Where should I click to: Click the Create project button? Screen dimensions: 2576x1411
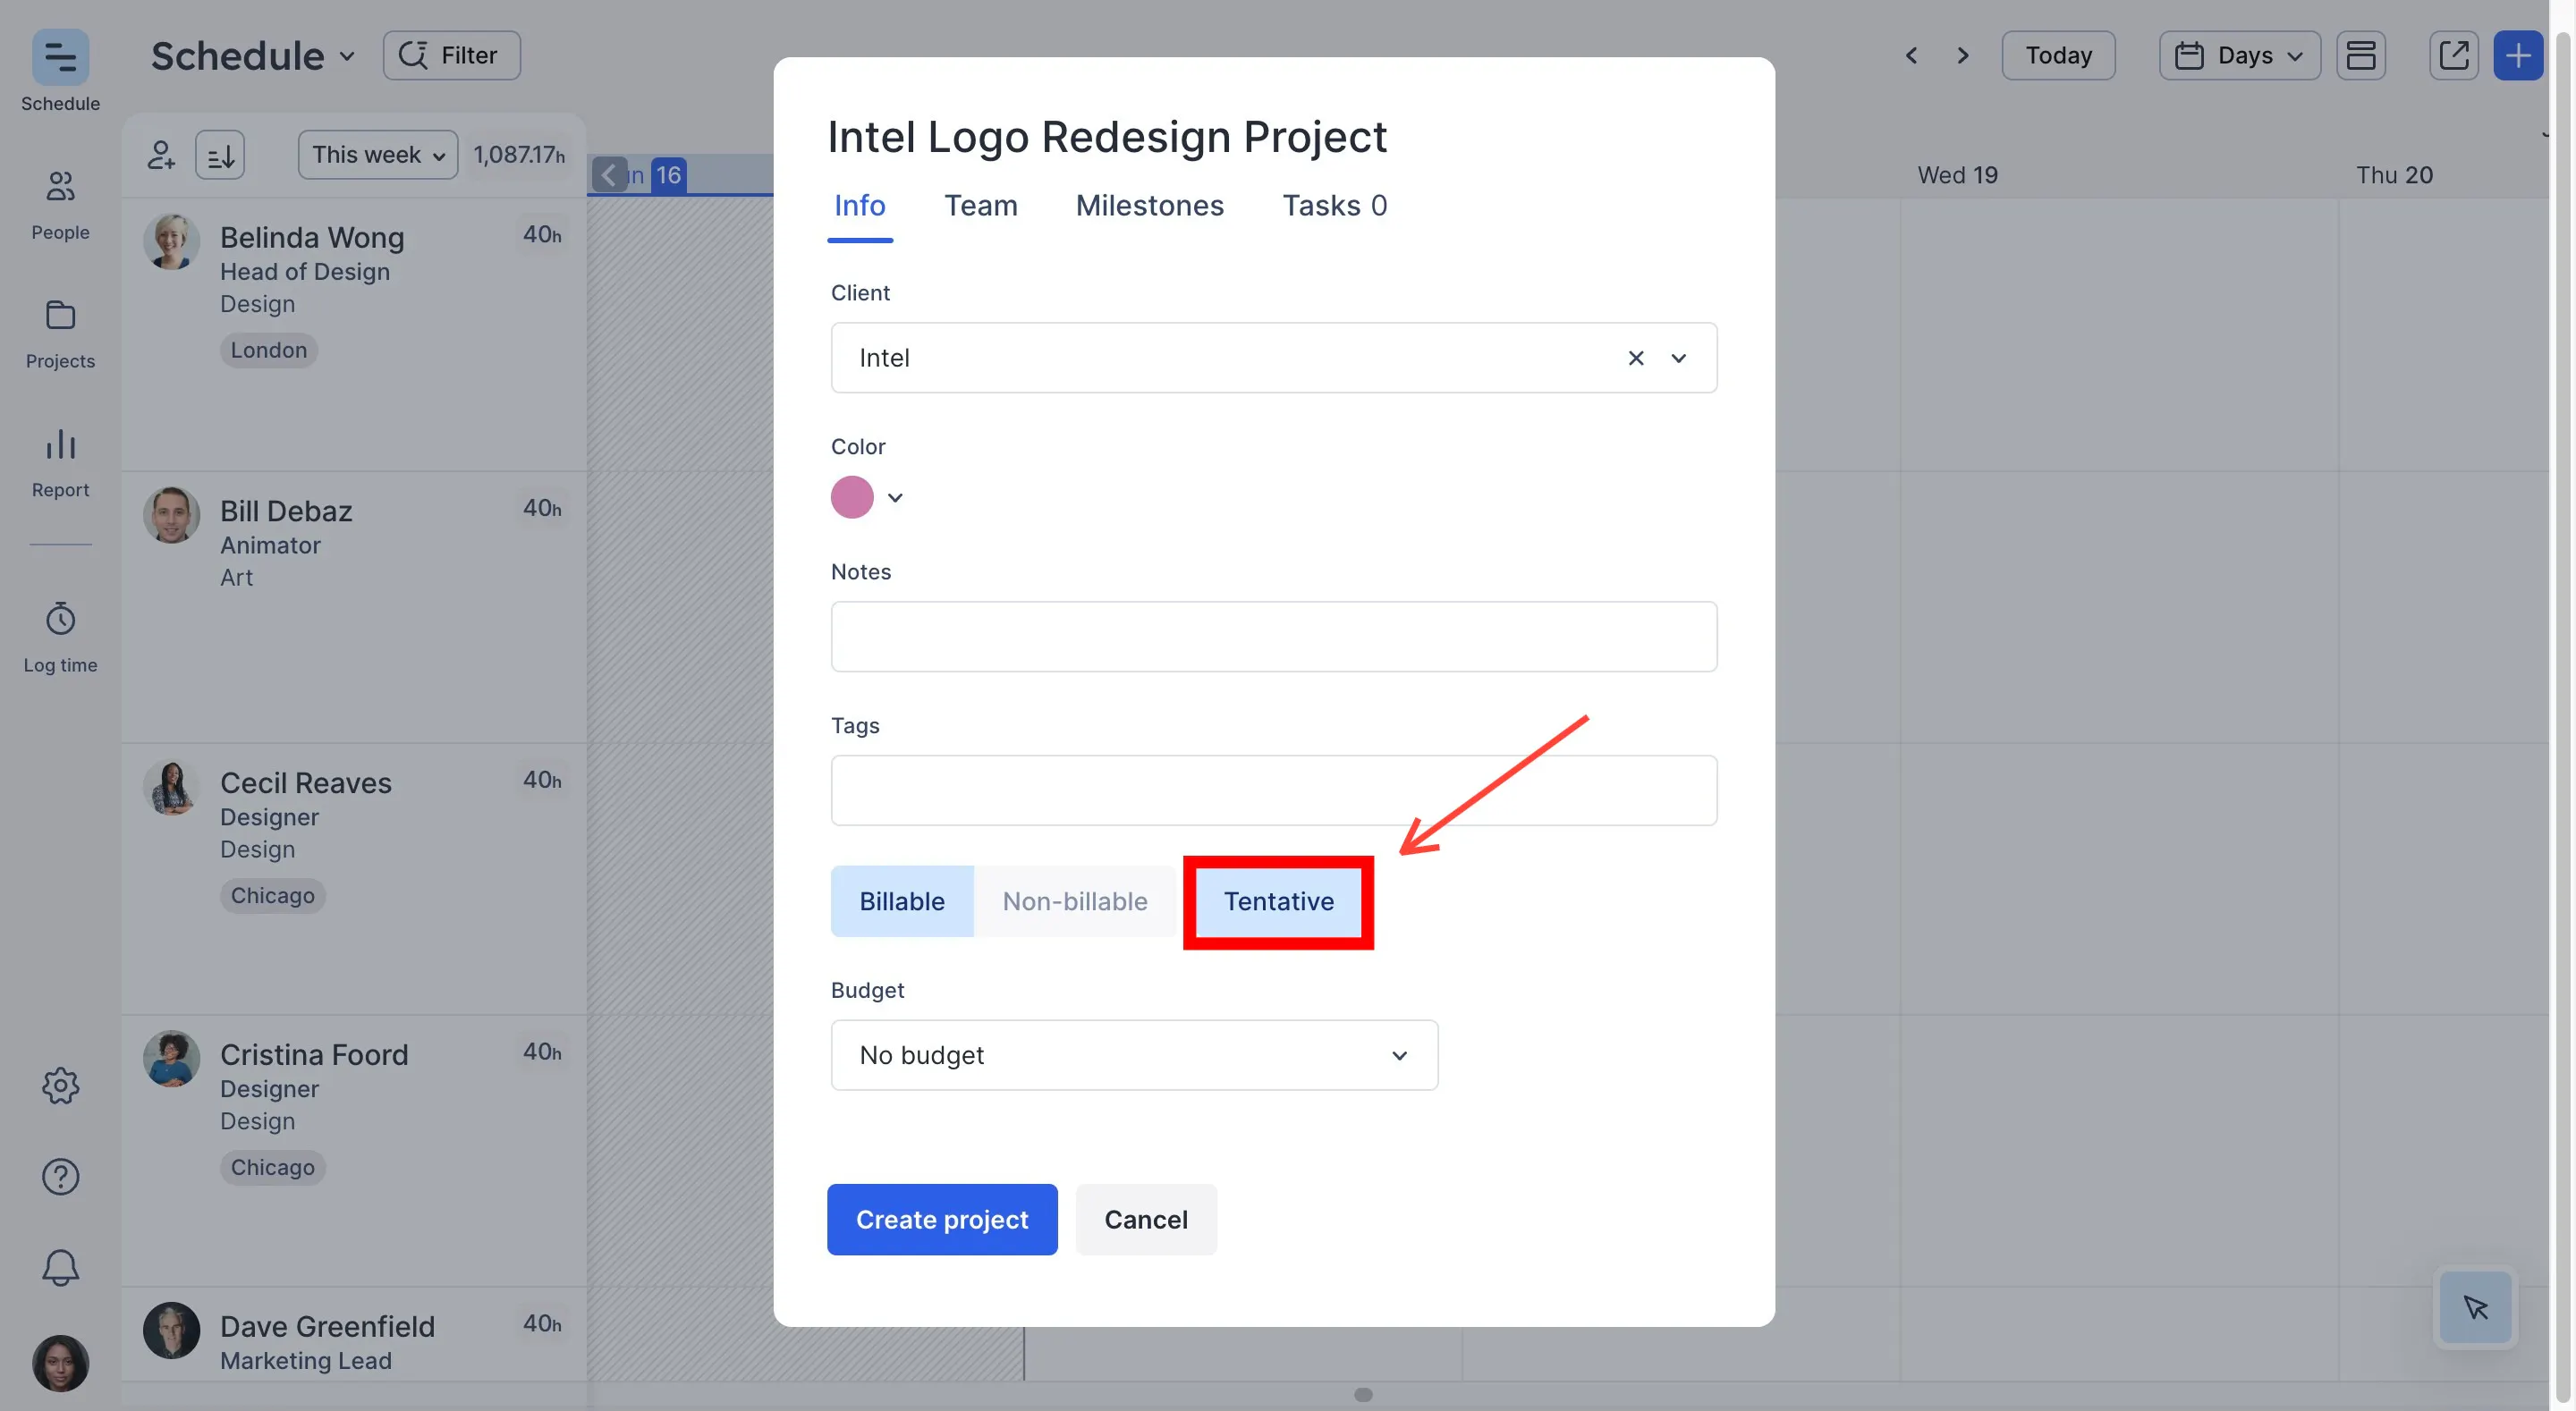click(x=942, y=1220)
